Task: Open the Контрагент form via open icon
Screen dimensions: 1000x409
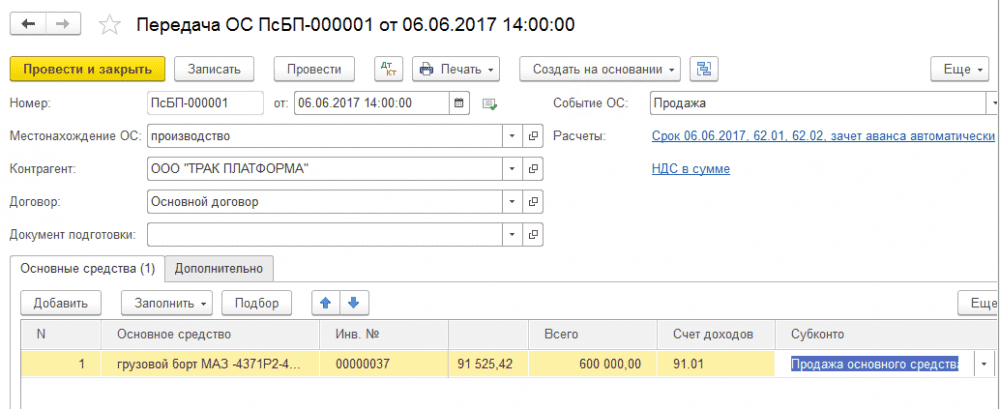Action: tap(533, 169)
